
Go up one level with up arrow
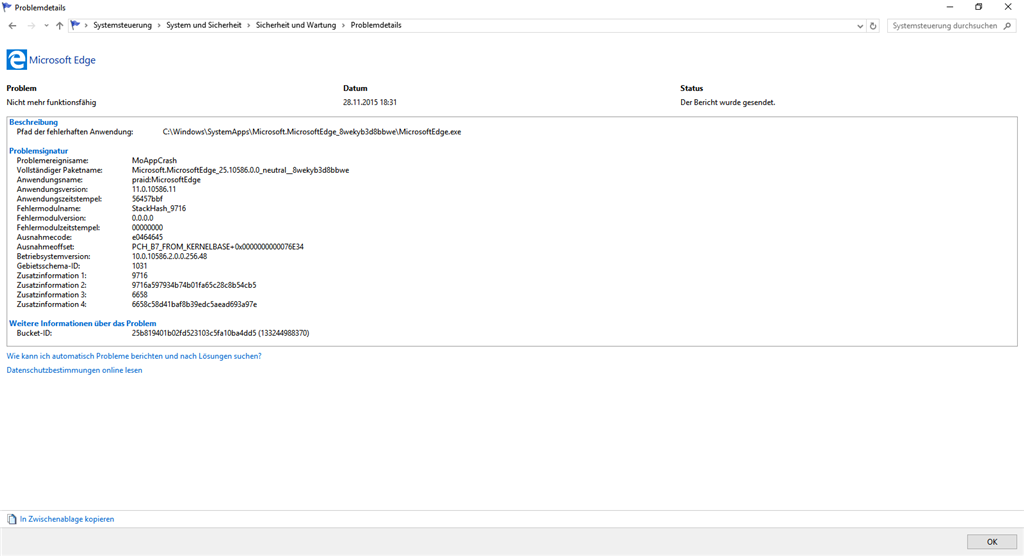coord(59,25)
